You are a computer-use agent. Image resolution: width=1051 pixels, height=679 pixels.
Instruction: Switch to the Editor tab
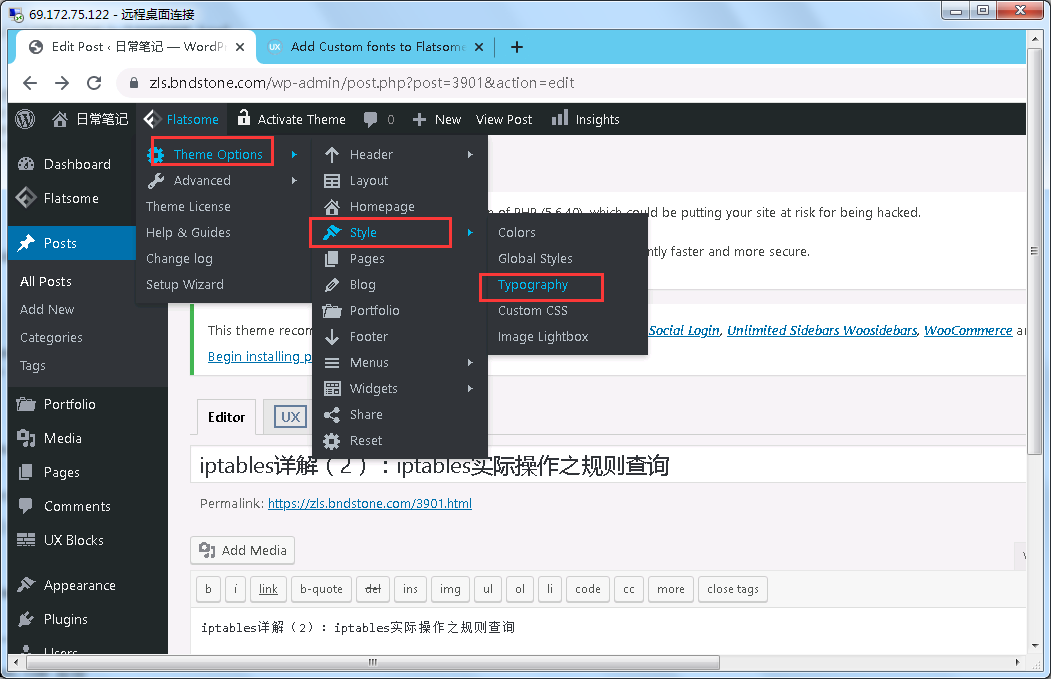tap(227, 417)
